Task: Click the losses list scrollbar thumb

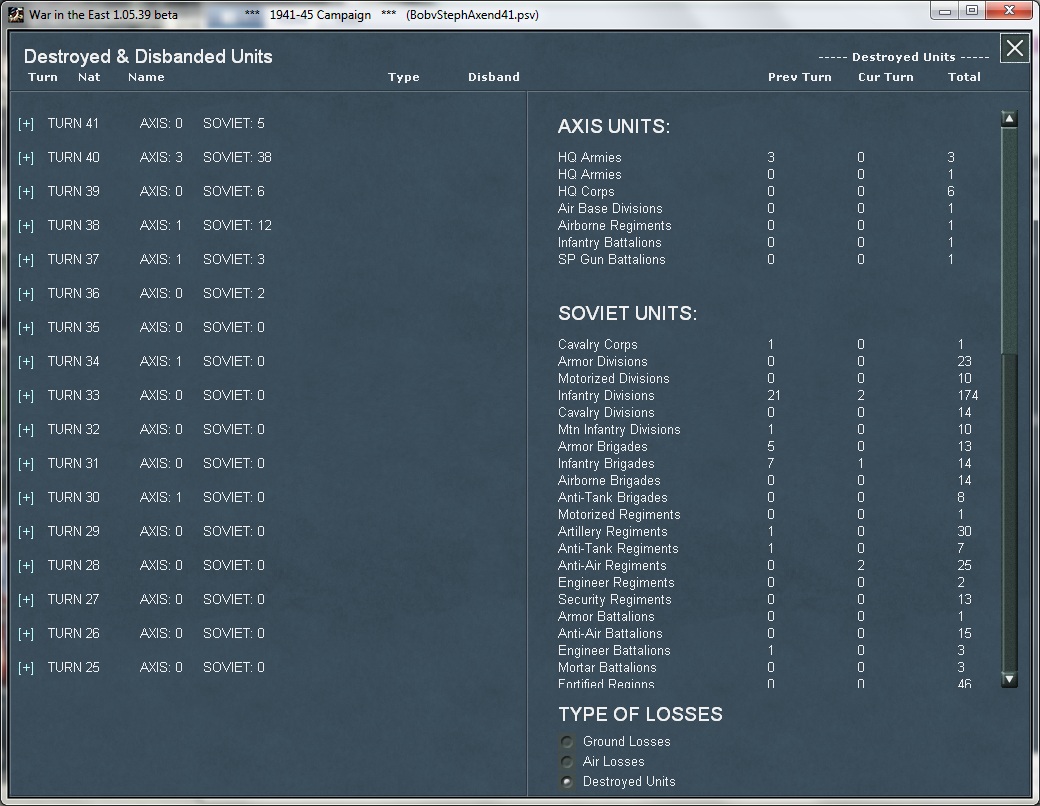Action: [x=1009, y=241]
